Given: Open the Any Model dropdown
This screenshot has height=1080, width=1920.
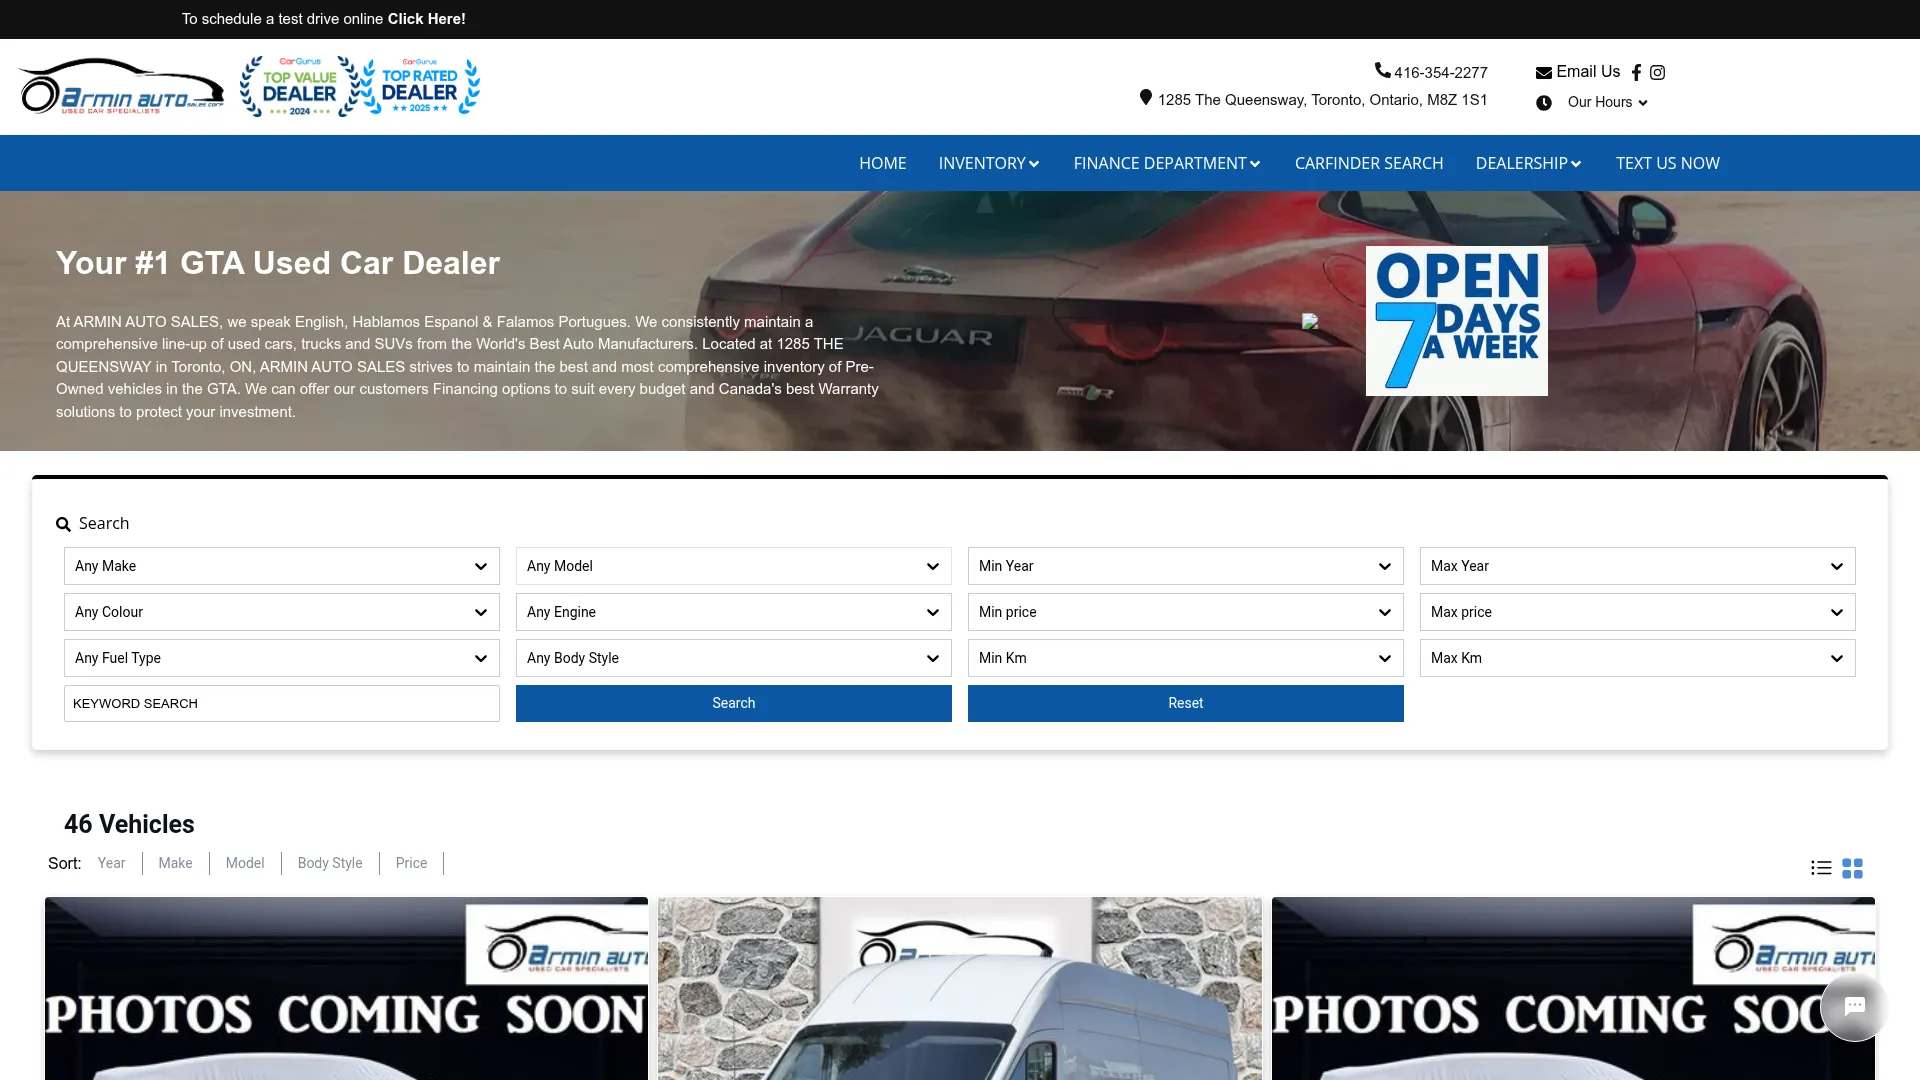Looking at the screenshot, I should point(734,566).
